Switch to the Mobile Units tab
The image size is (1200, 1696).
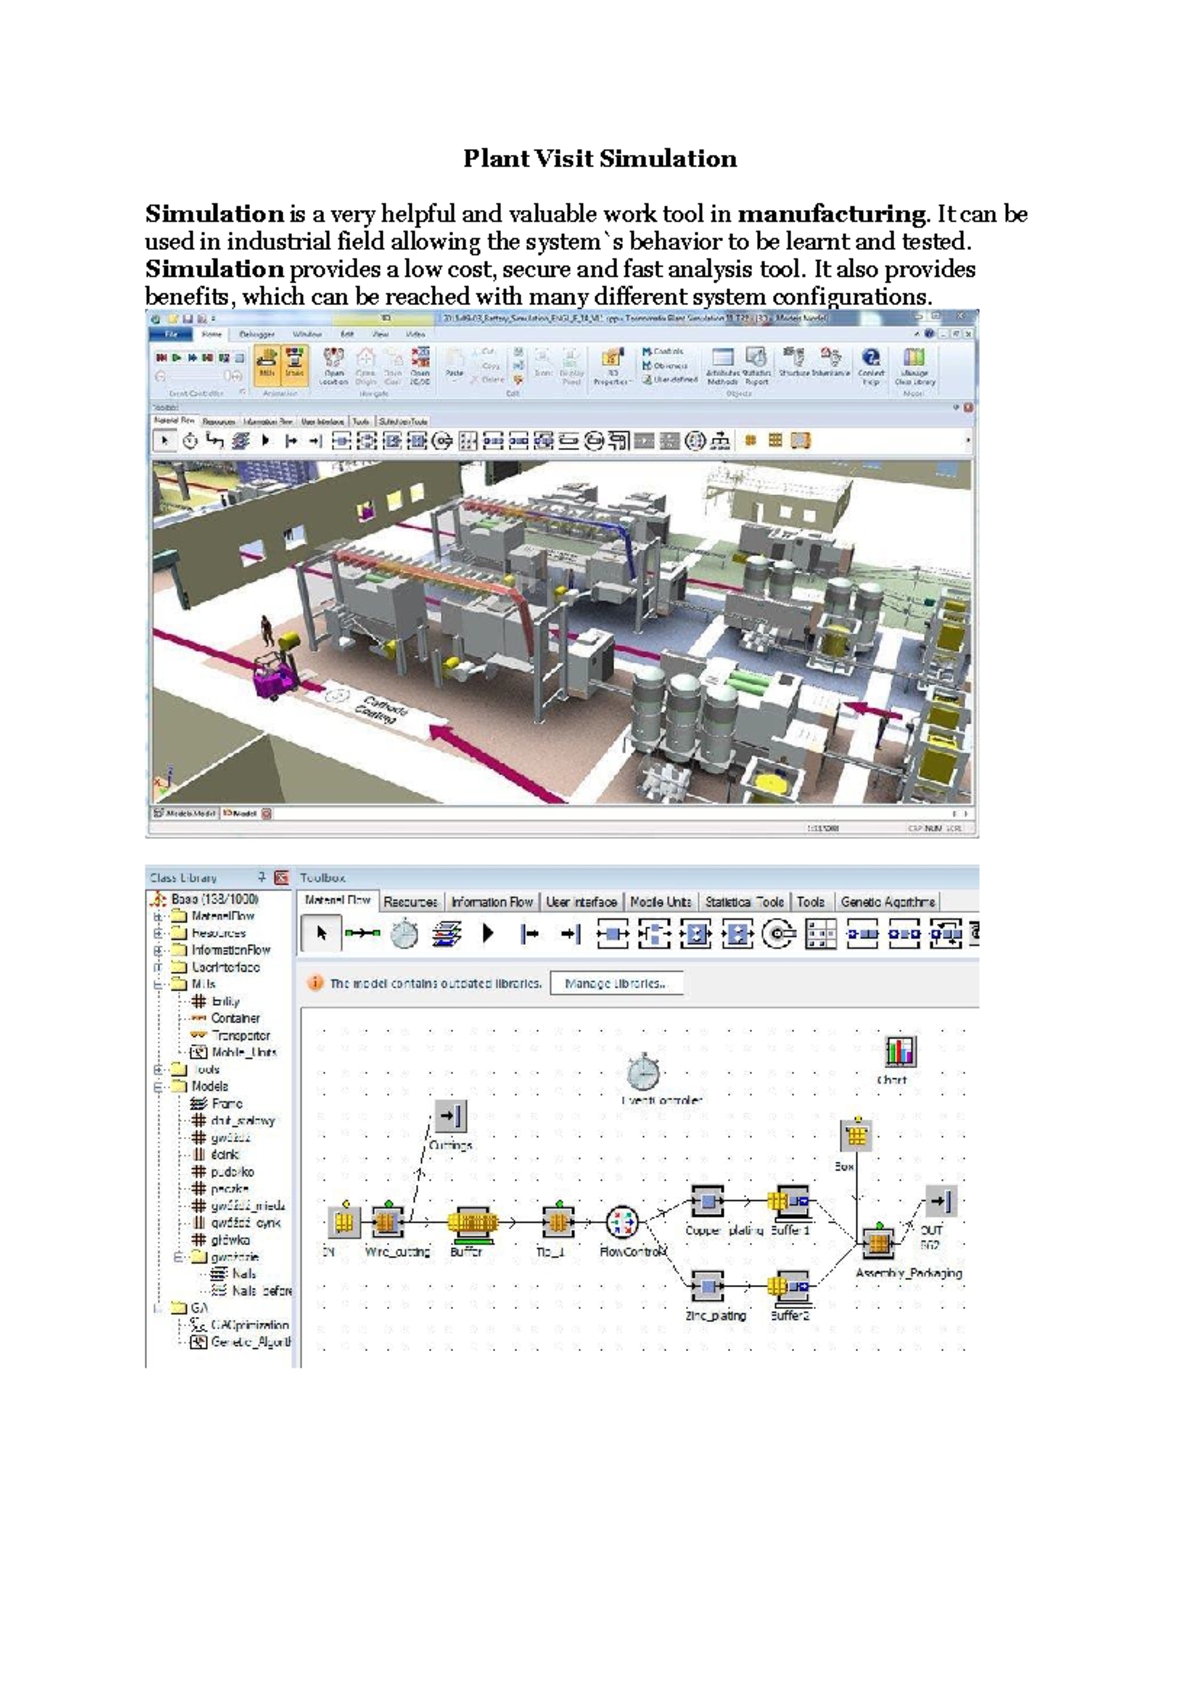(660, 901)
